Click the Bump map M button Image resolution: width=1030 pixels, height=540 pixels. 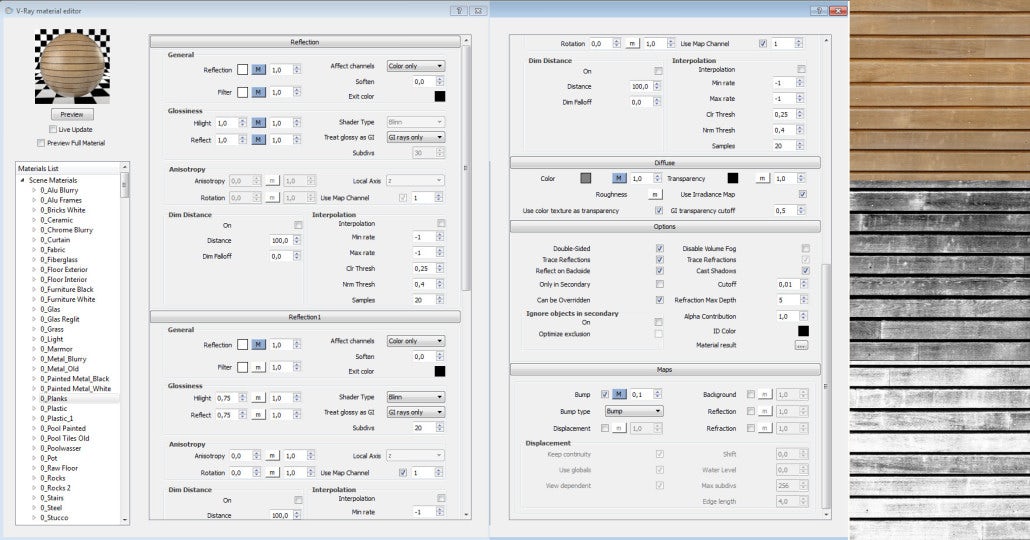tap(618, 395)
